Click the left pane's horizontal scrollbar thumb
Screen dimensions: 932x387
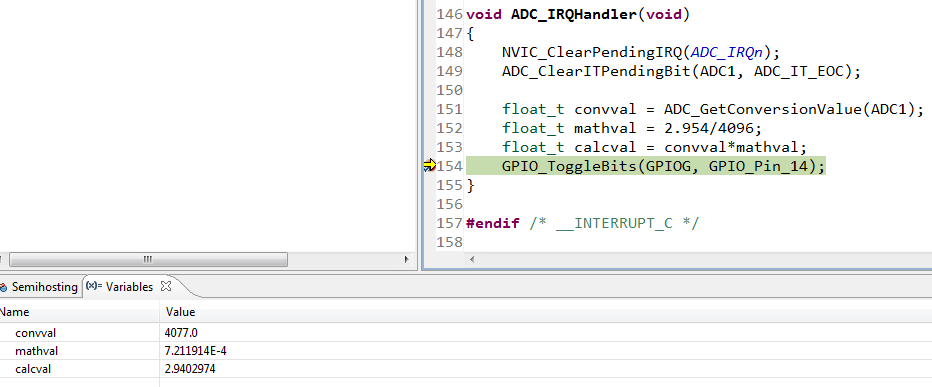(x=149, y=259)
